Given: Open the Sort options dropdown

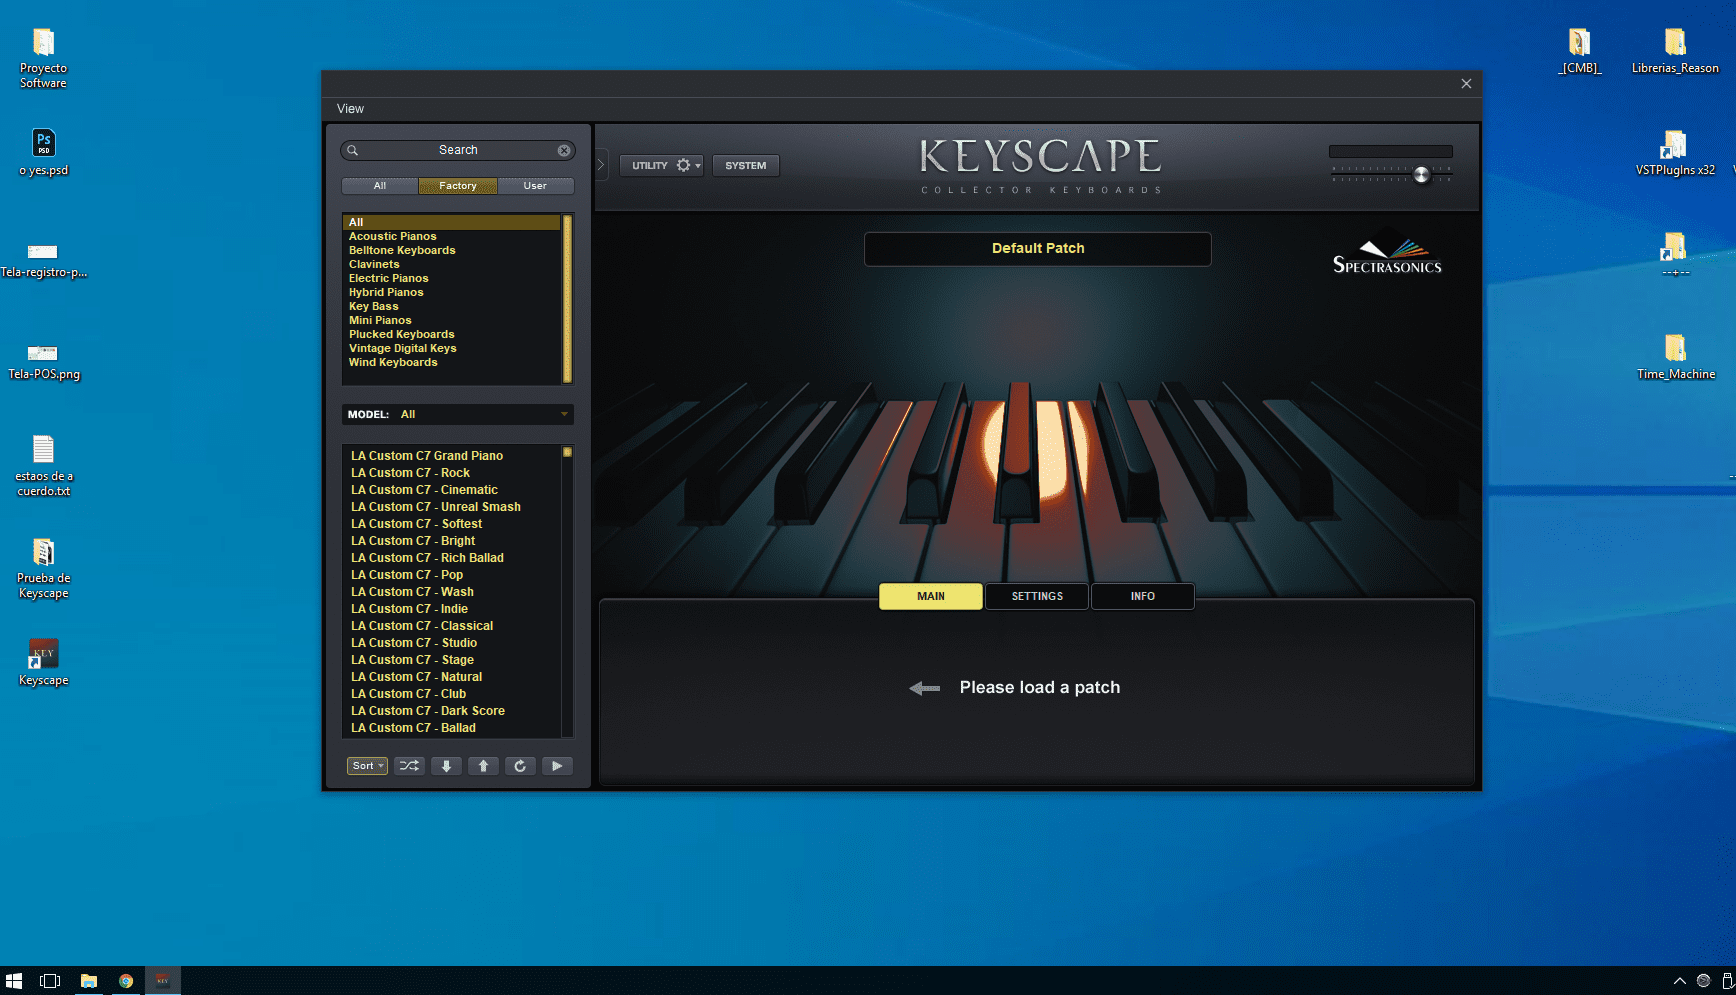Looking at the screenshot, I should tap(366, 765).
